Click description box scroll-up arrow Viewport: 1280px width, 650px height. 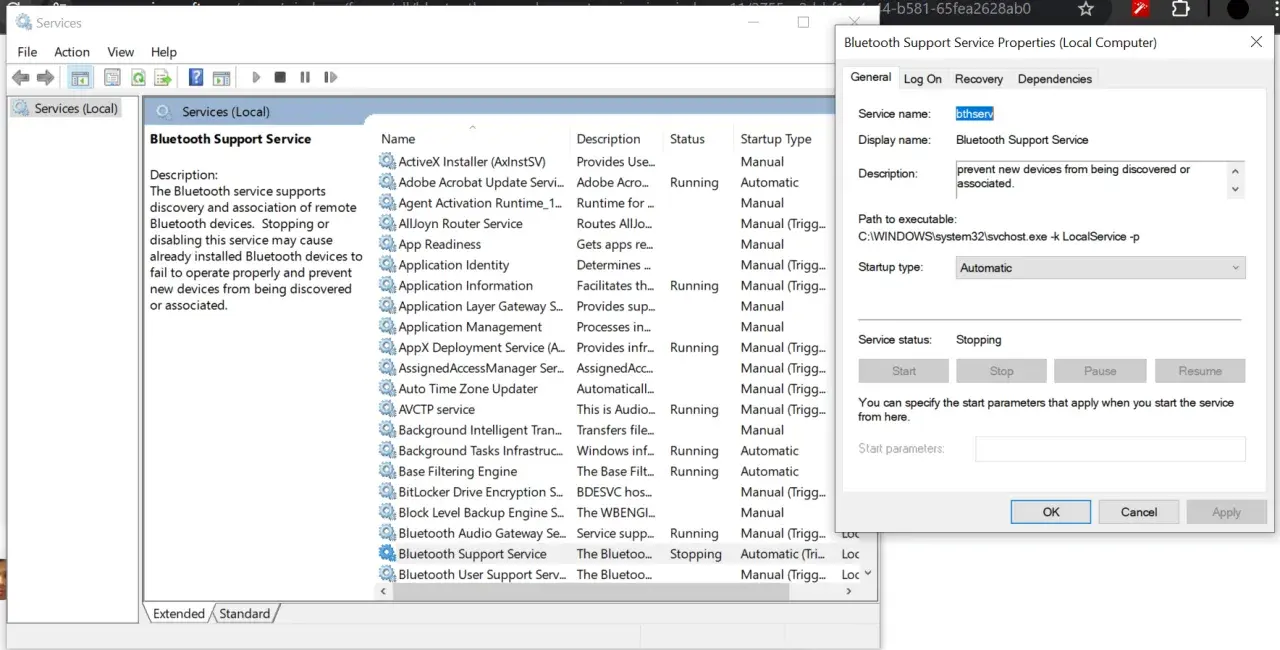1236,170
